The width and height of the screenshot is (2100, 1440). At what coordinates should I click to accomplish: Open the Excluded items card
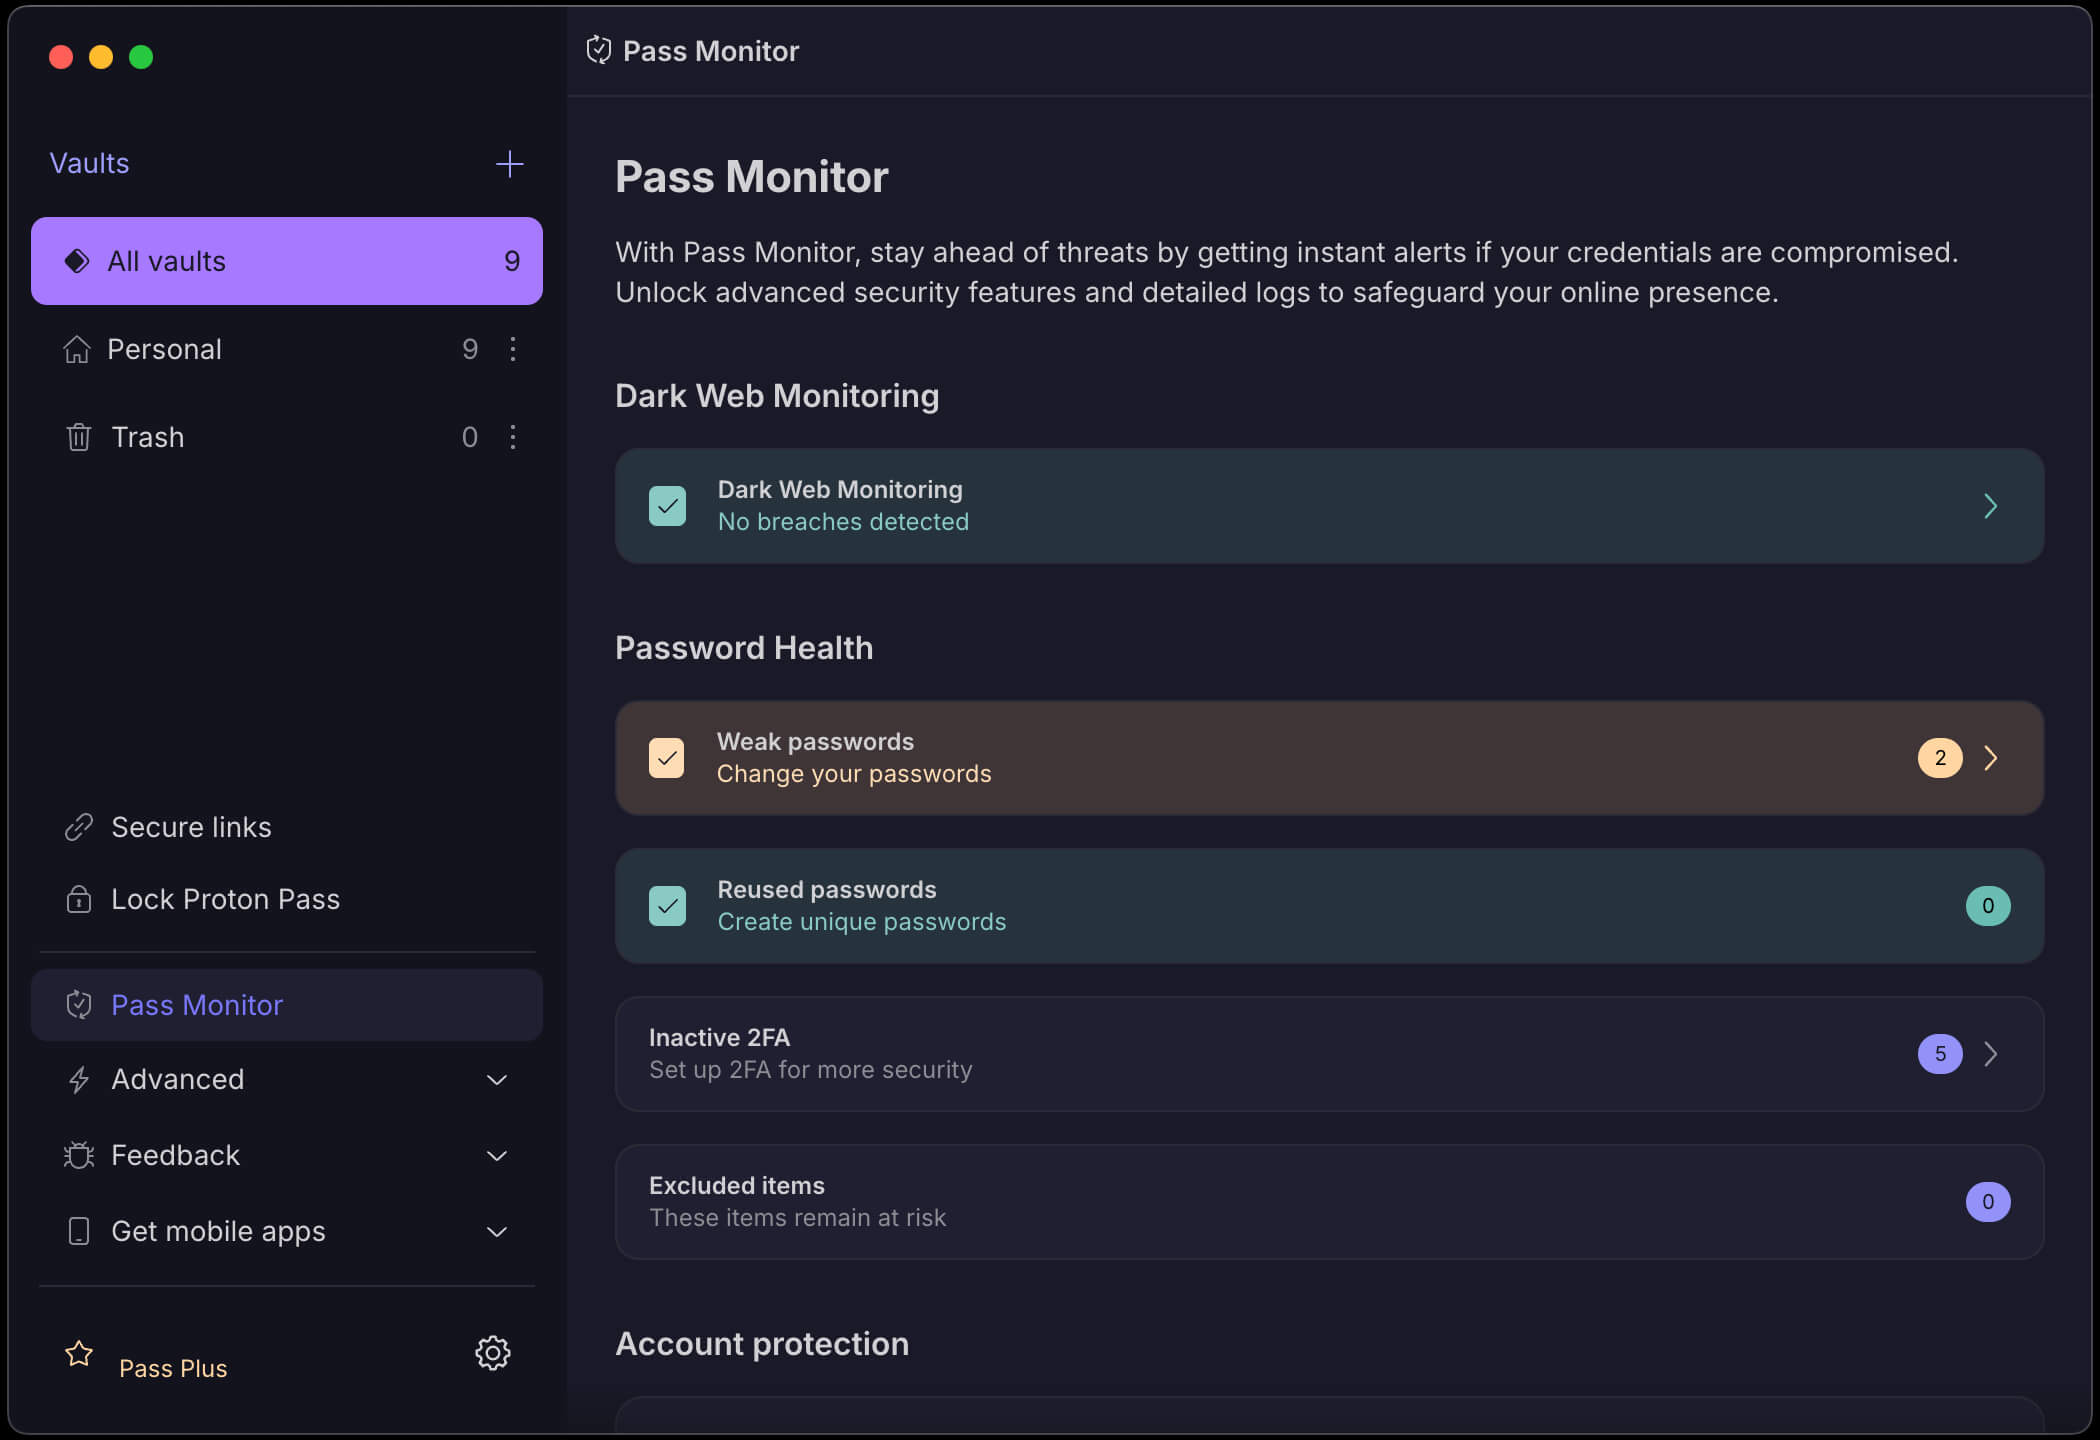[x=1329, y=1202]
